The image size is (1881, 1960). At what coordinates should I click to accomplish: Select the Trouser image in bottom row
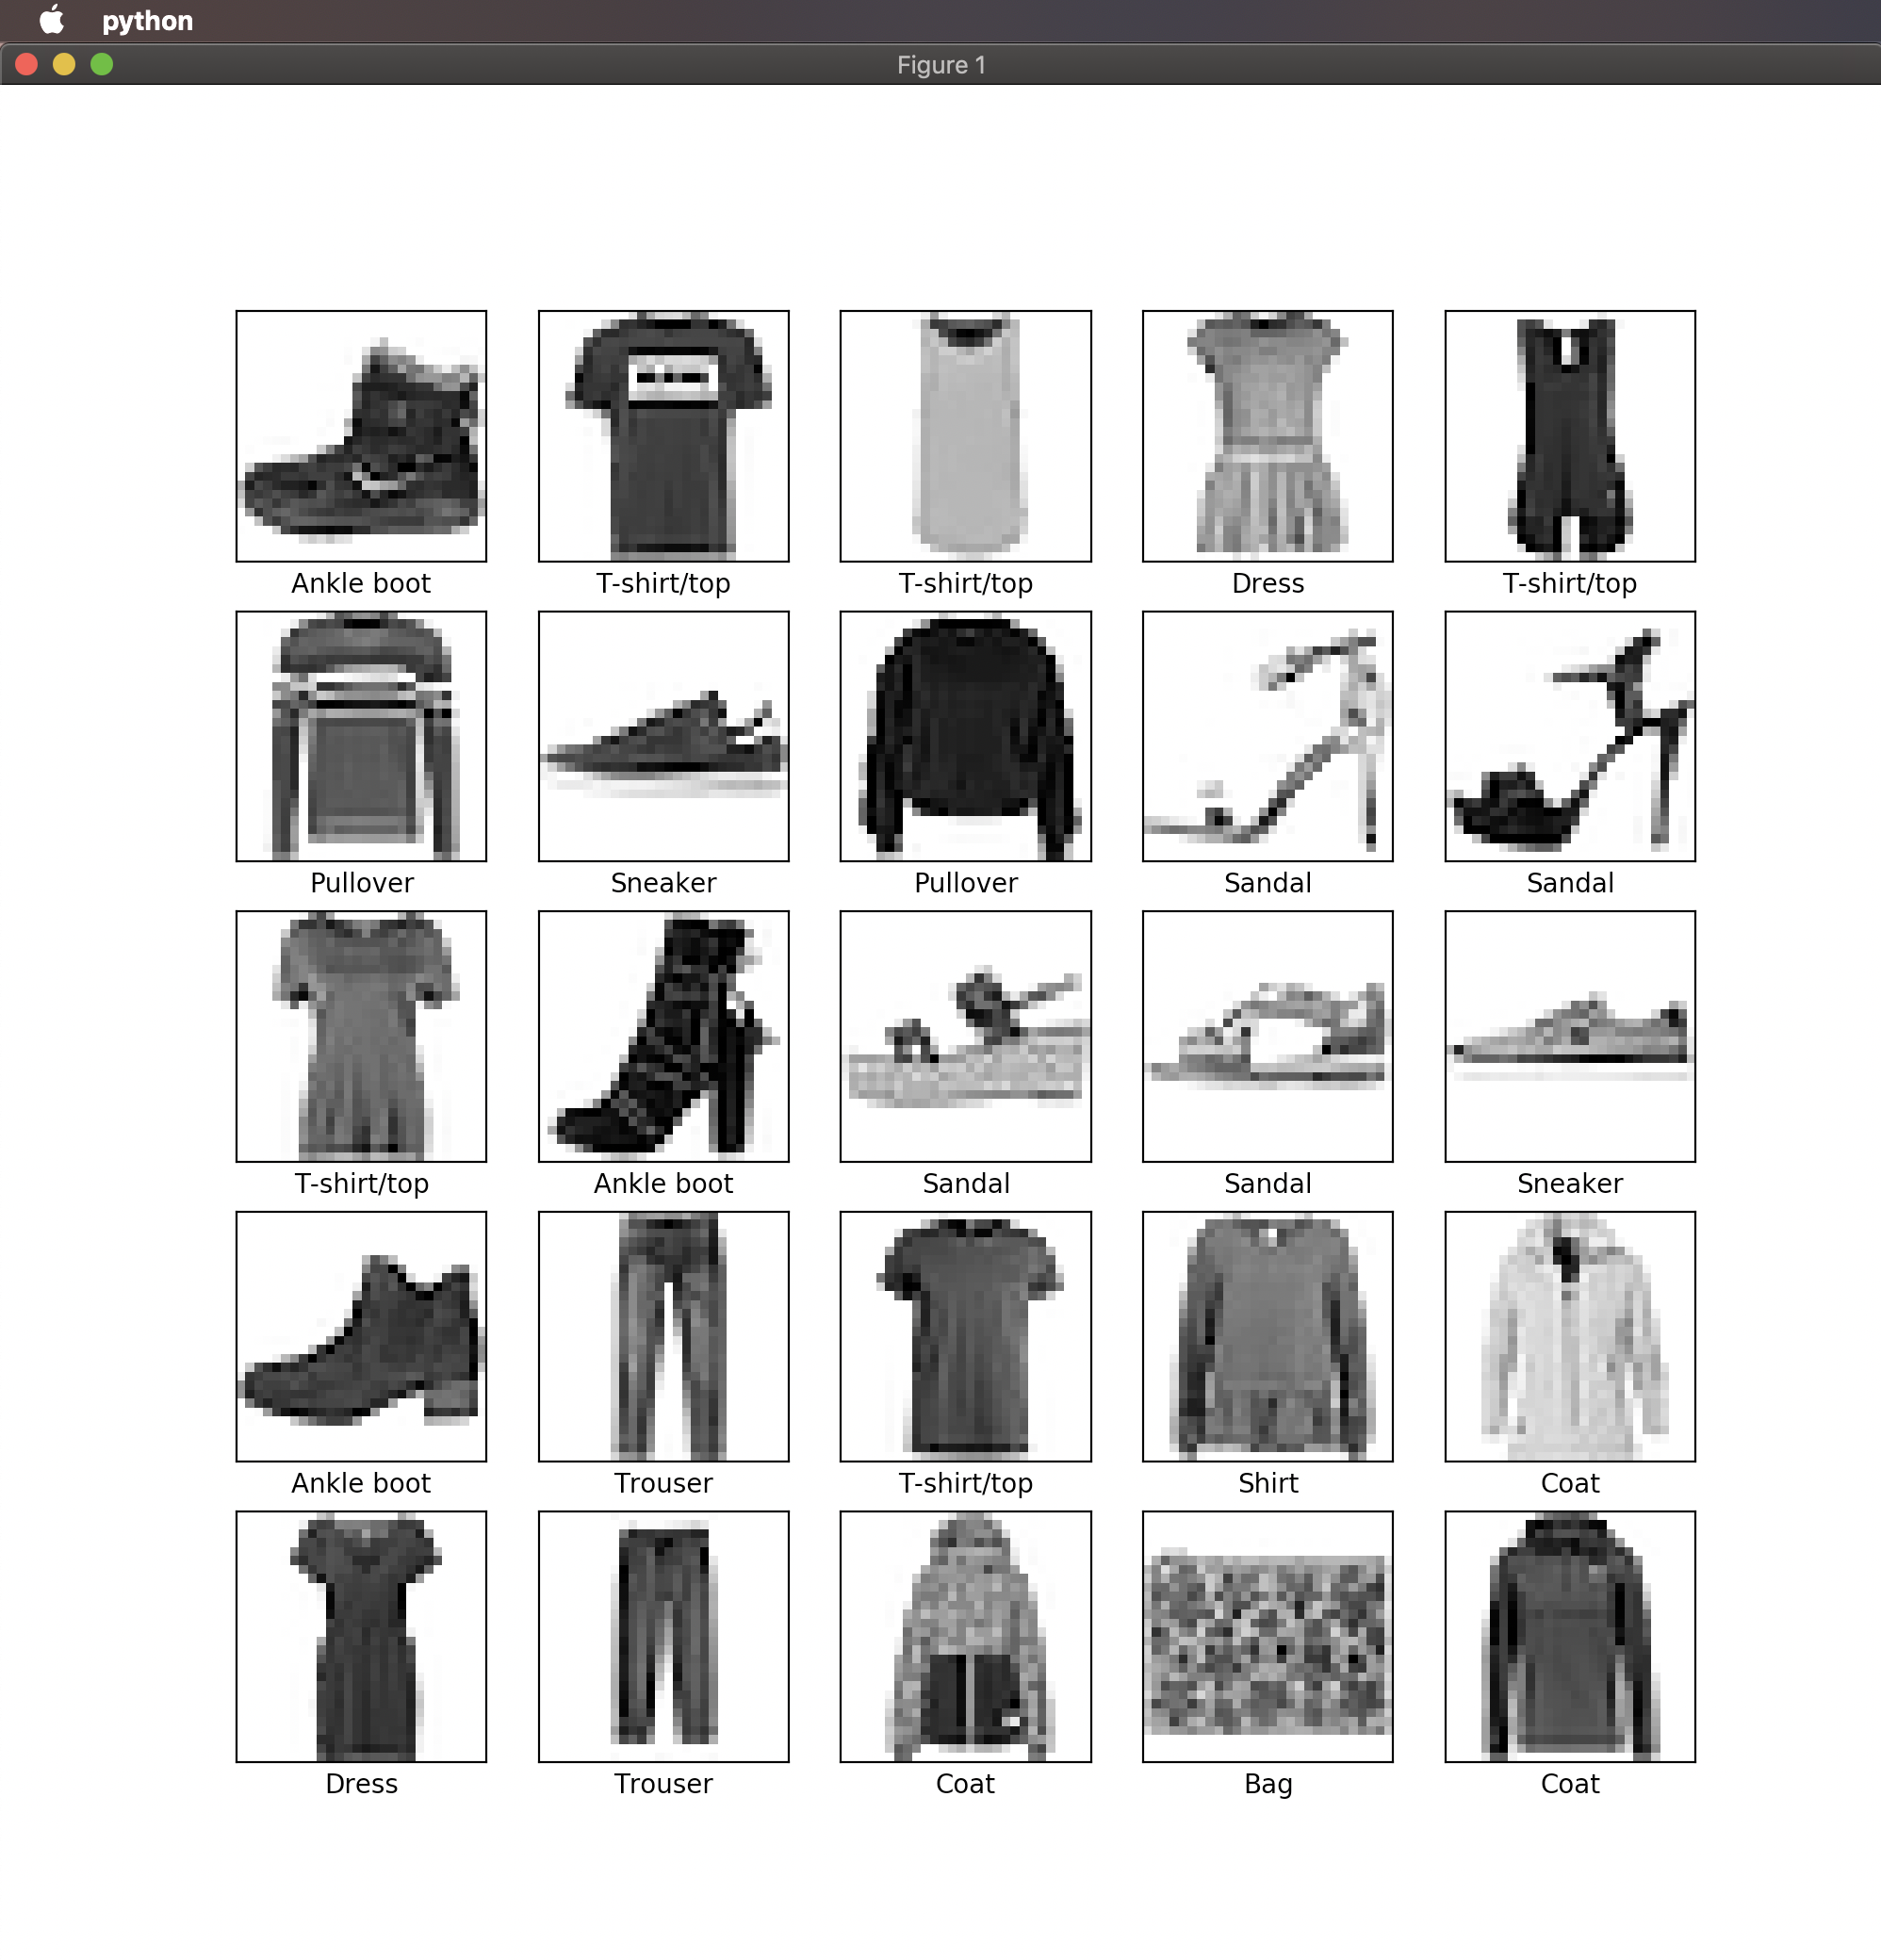click(x=663, y=1636)
